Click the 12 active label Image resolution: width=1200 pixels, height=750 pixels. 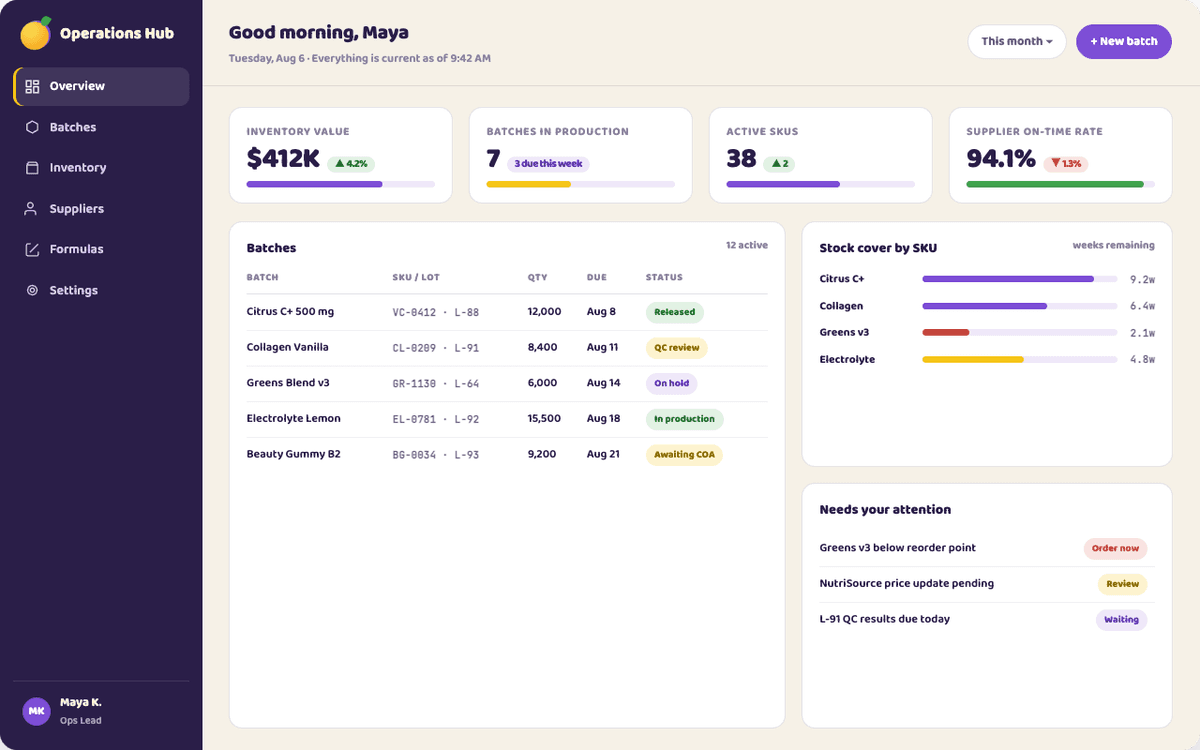click(747, 245)
